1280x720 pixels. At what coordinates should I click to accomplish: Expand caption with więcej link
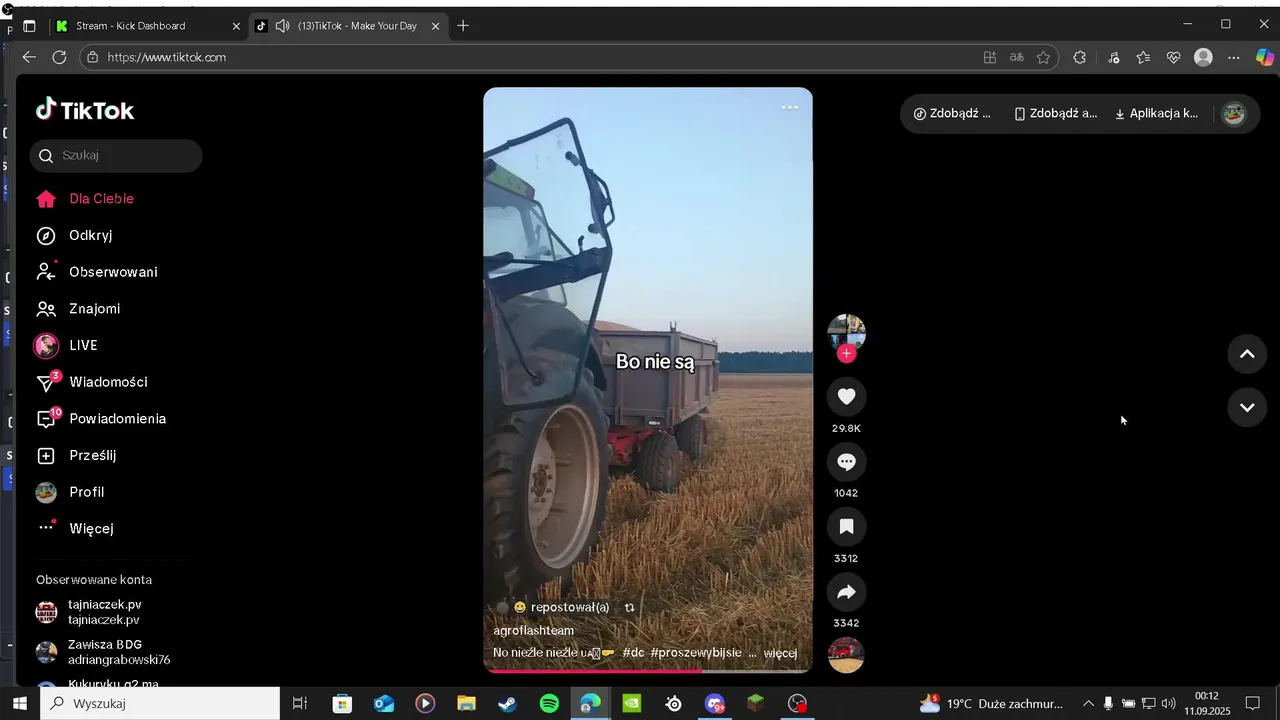coord(780,653)
